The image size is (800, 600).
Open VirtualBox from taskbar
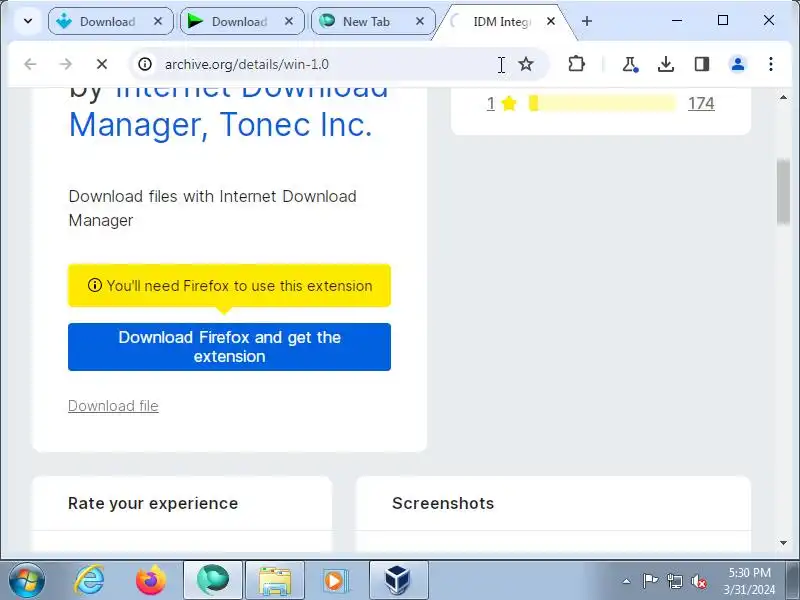point(398,581)
